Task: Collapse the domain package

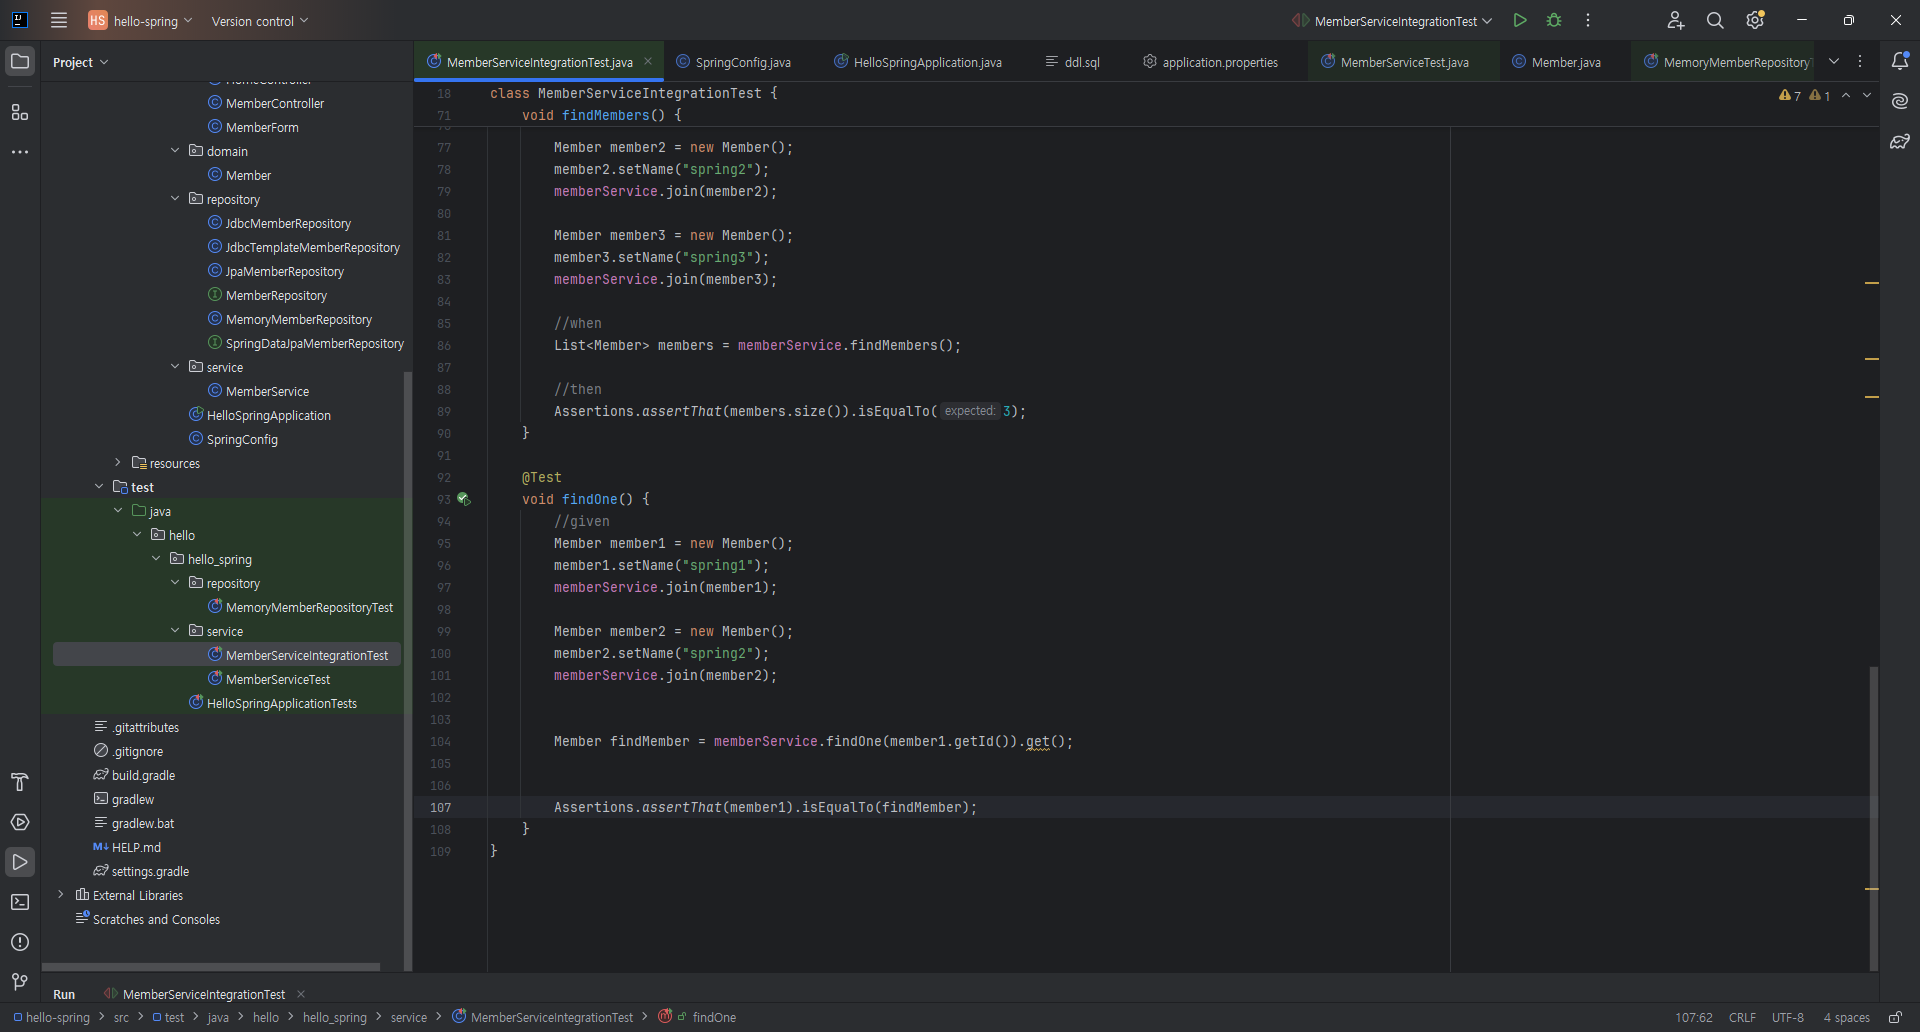Action: (175, 151)
